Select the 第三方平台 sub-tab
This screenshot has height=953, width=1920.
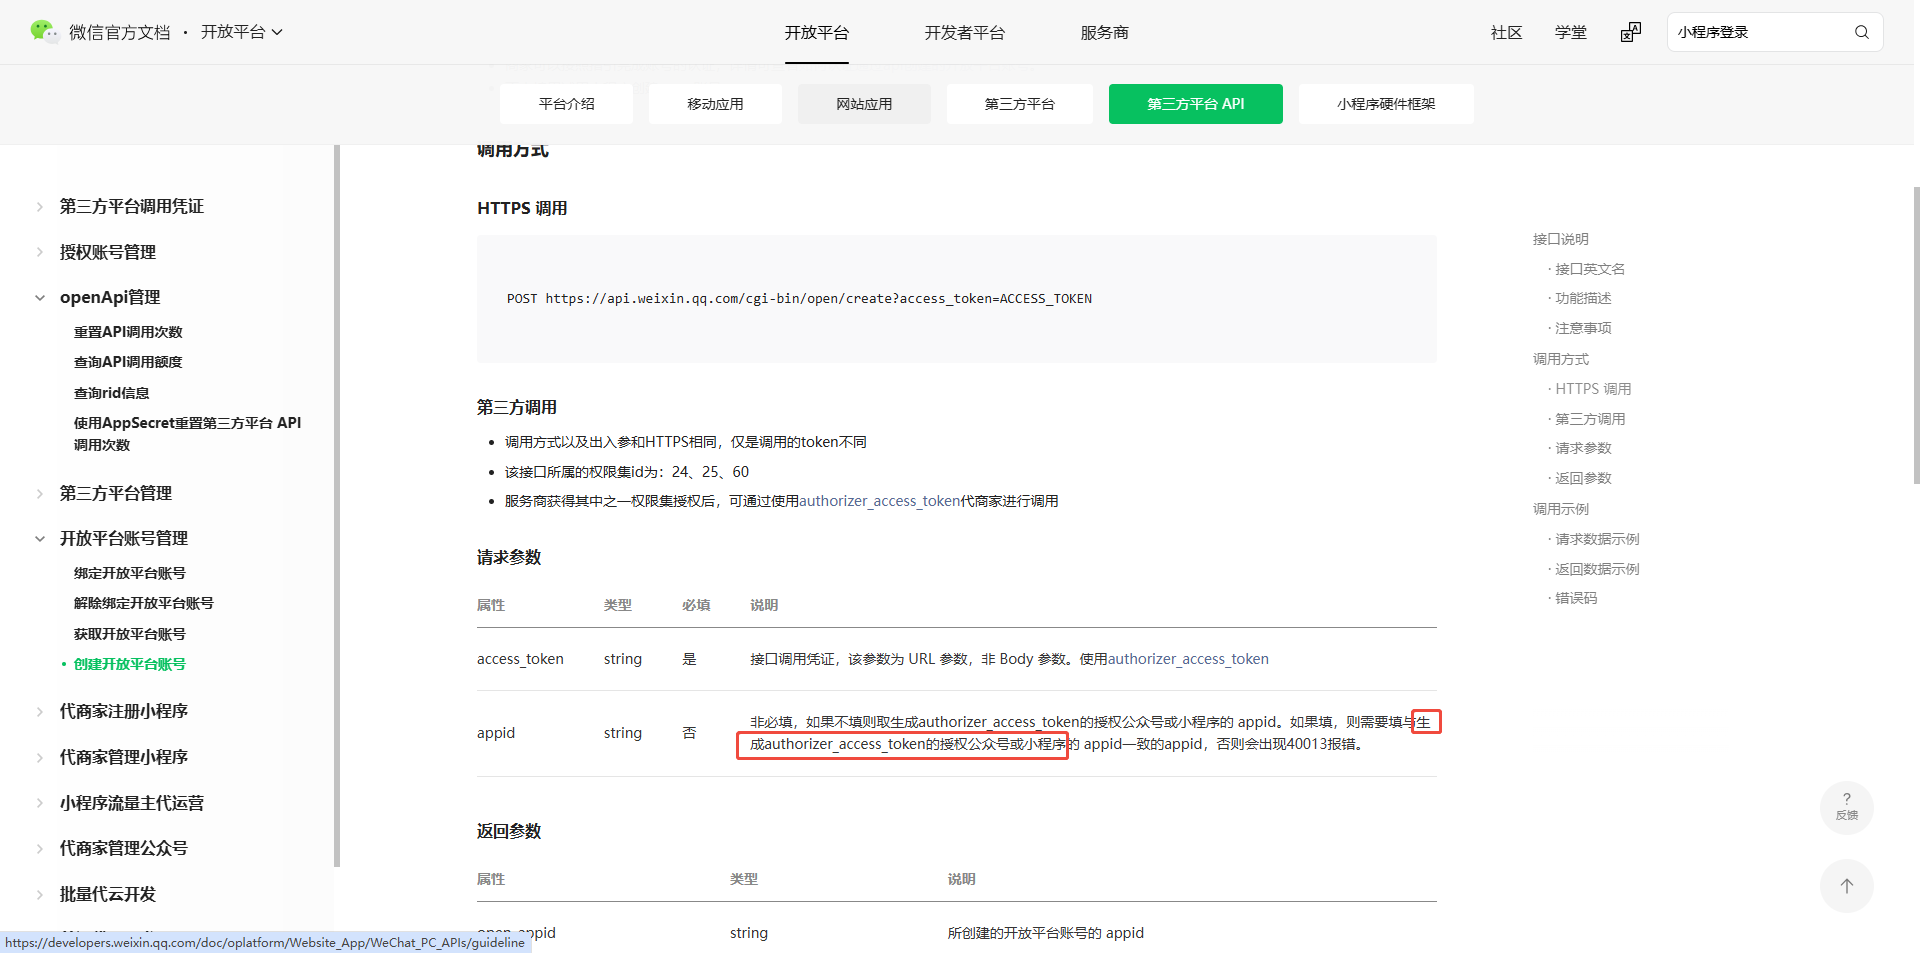[x=1019, y=104]
